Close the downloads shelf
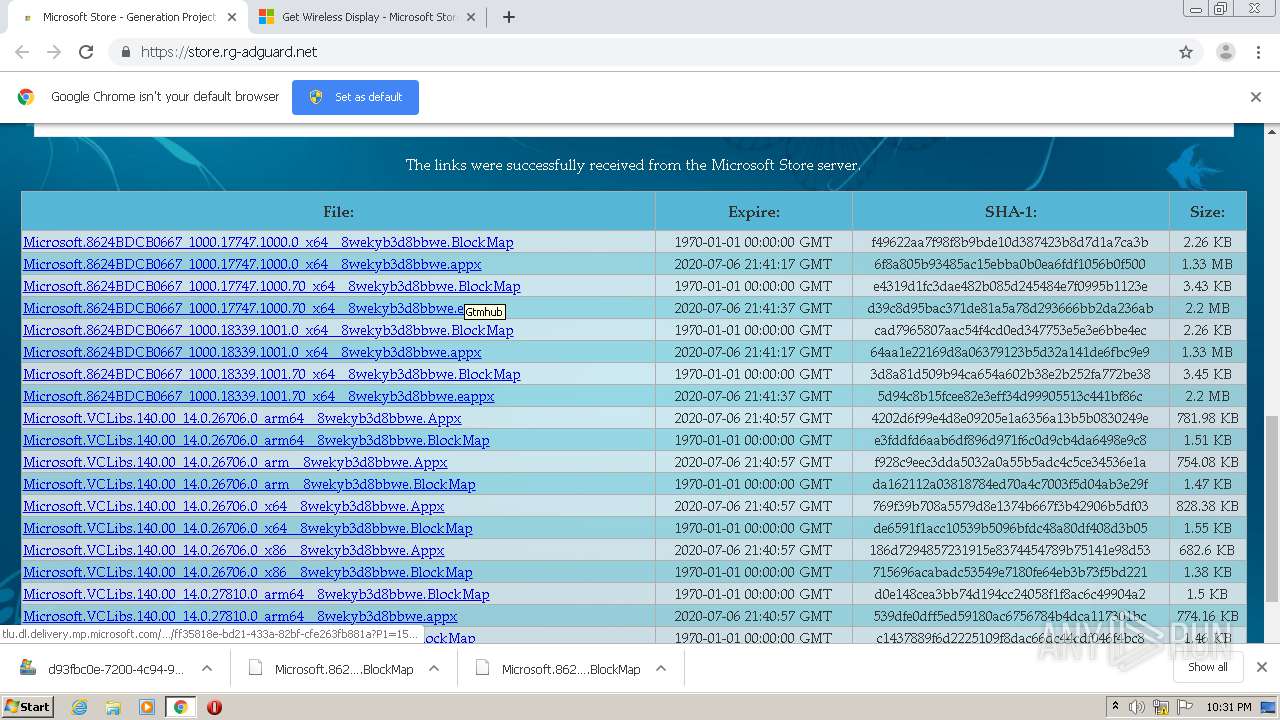The width and height of the screenshot is (1280, 720). (1261, 667)
